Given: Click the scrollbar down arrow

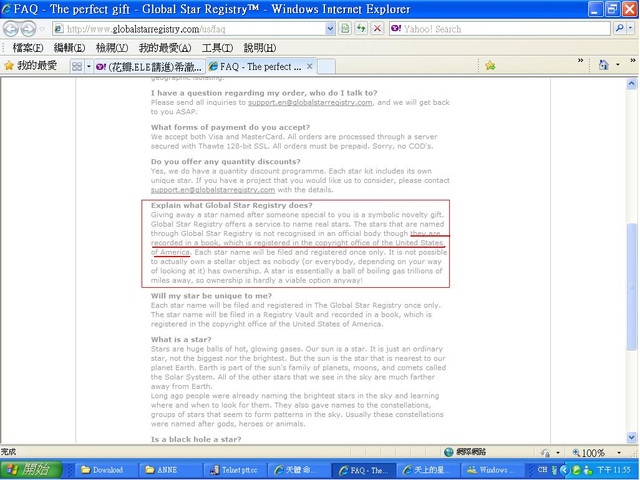Looking at the screenshot, I should click(x=631, y=437).
